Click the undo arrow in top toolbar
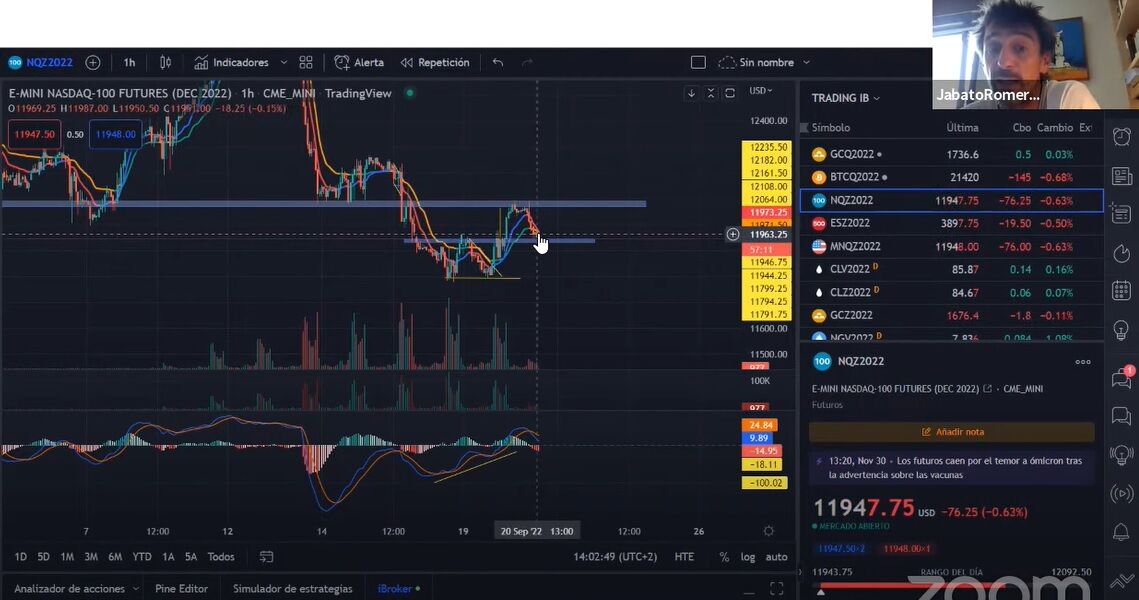The width and height of the screenshot is (1139, 600). point(498,62)
